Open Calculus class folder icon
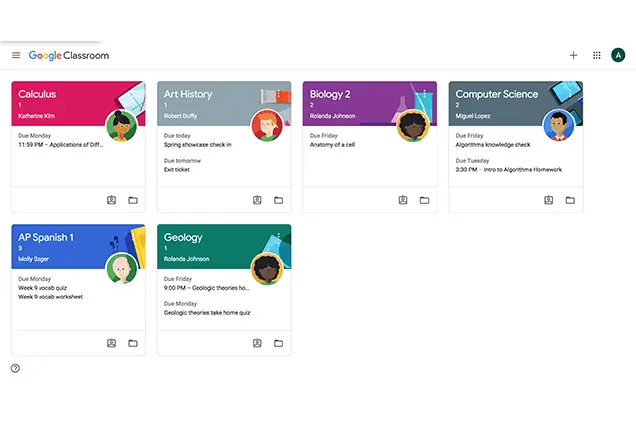 point(133,200)
